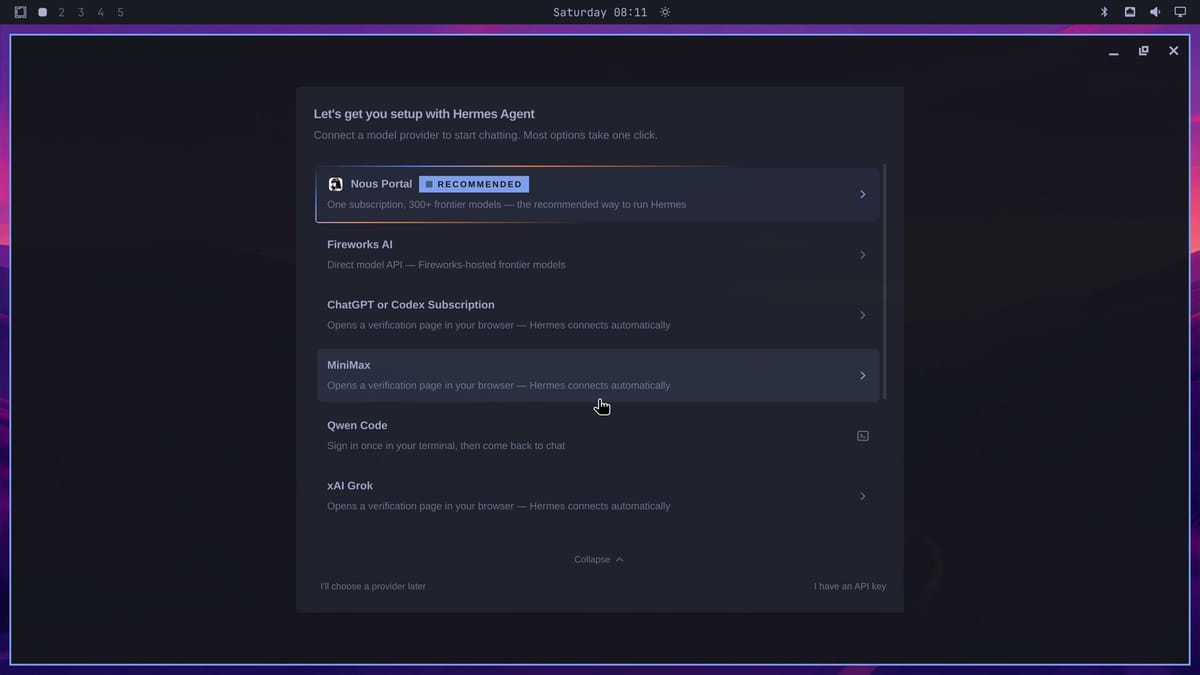Close the Hermes Agent window

pos(1173,51)
